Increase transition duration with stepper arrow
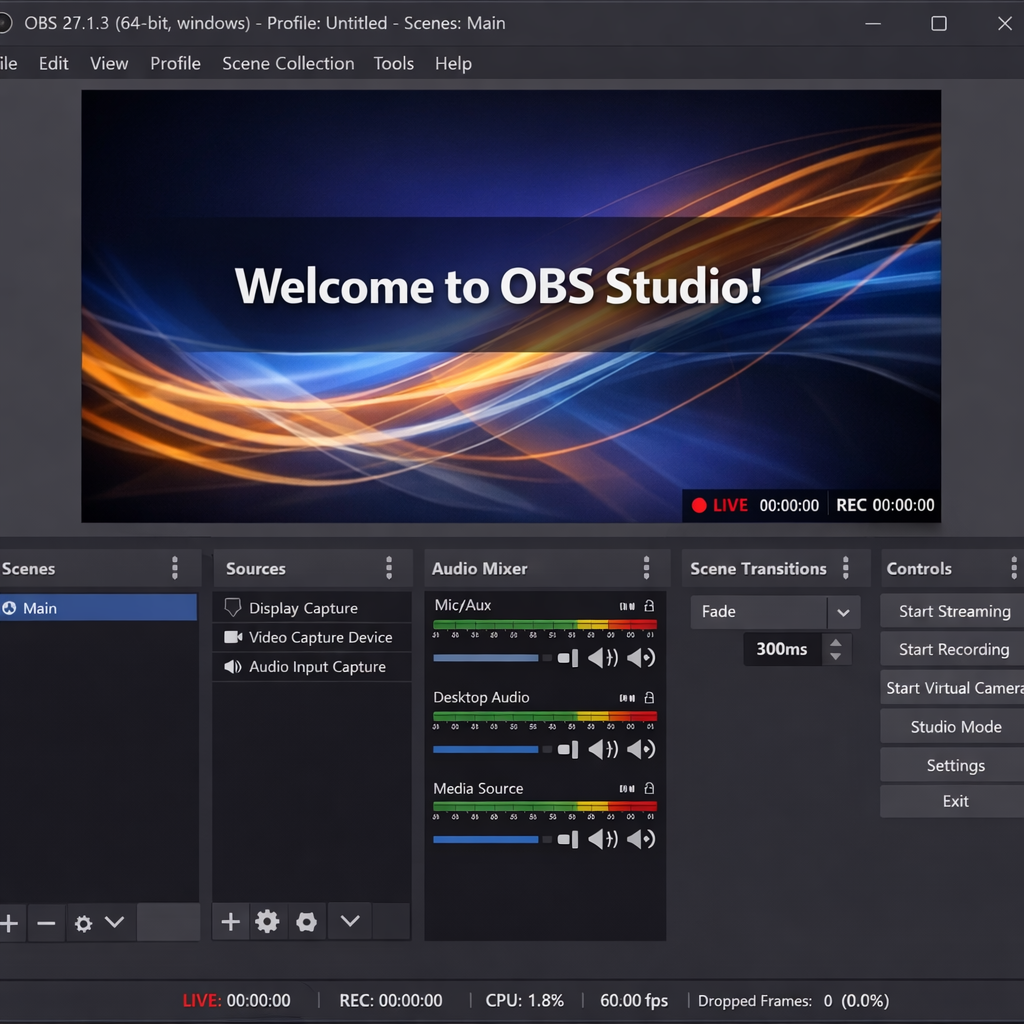The width and height of the screenshot is (1024, 1024). pos(836,643)
